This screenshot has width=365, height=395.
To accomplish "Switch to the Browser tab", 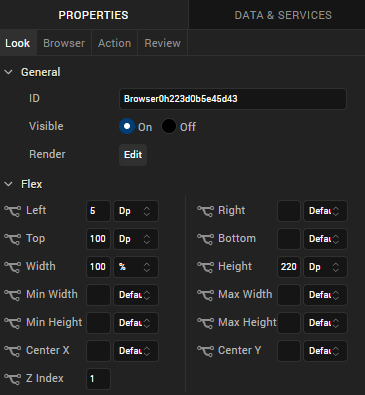I will [64, 43].
